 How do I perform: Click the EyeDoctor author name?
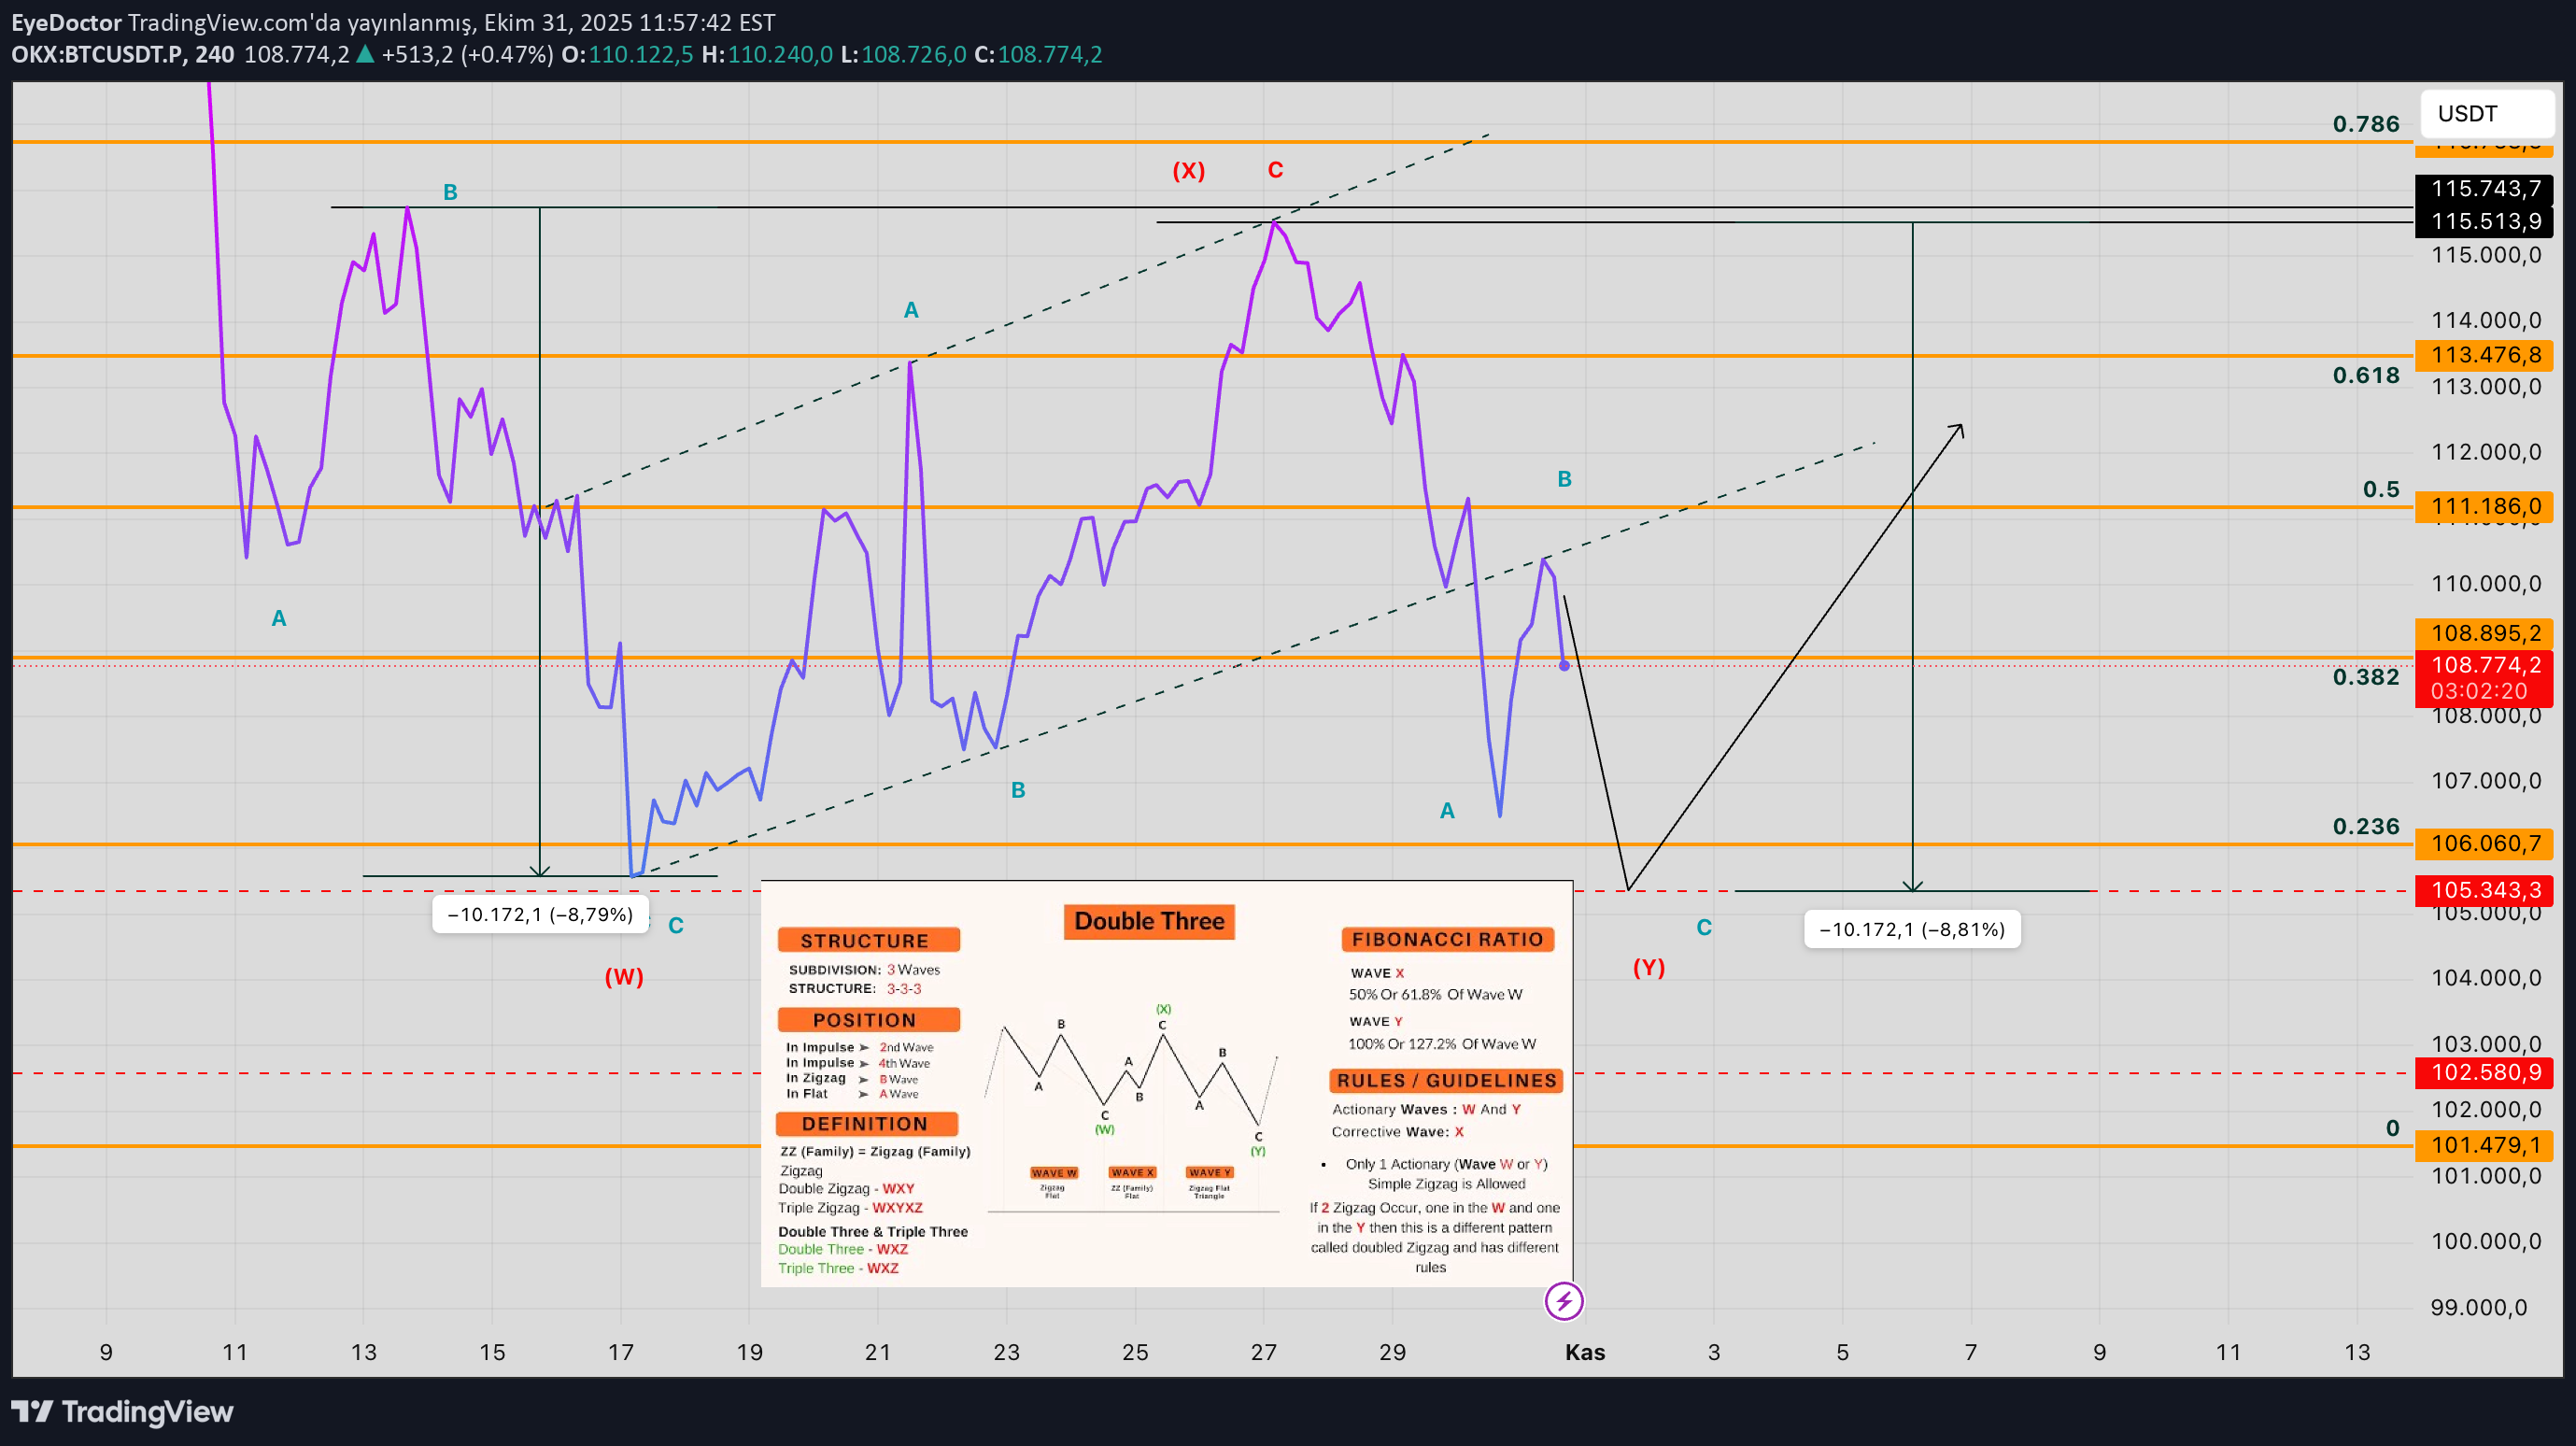(66, 22)
